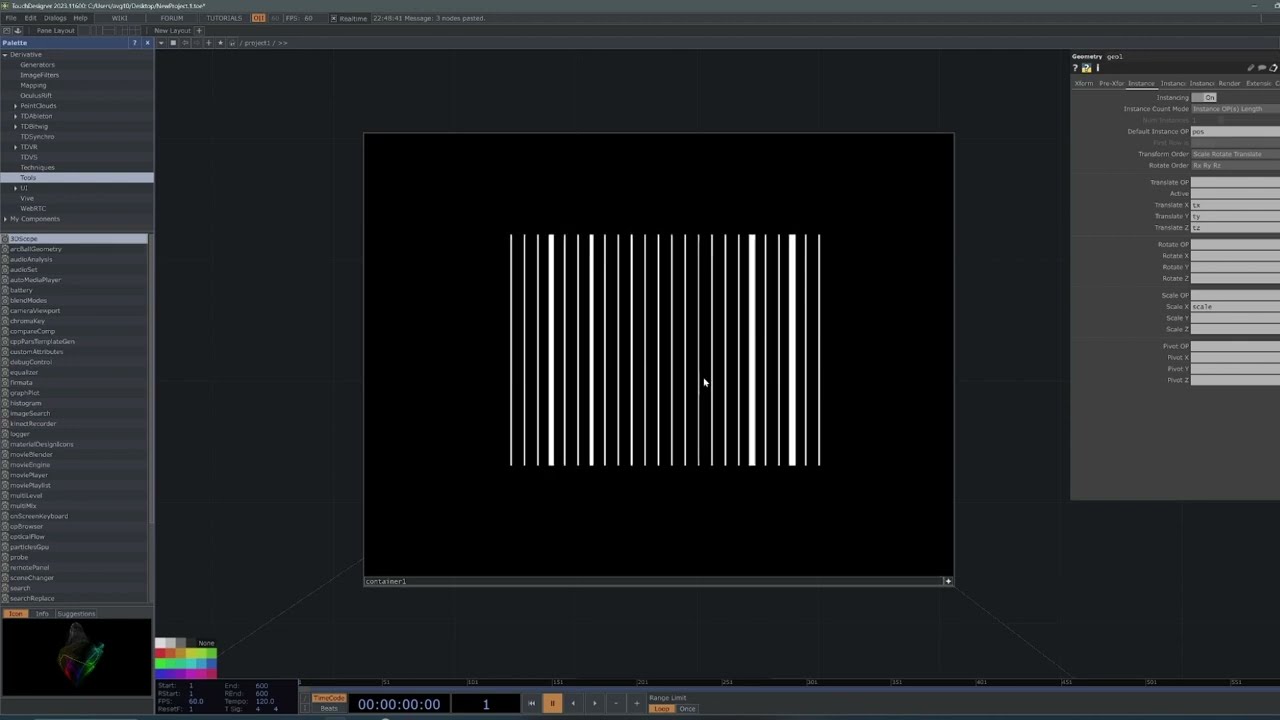1280x720 pixels.
Task: Select Generators in palette tree
Action: click(x=37, y=65)
